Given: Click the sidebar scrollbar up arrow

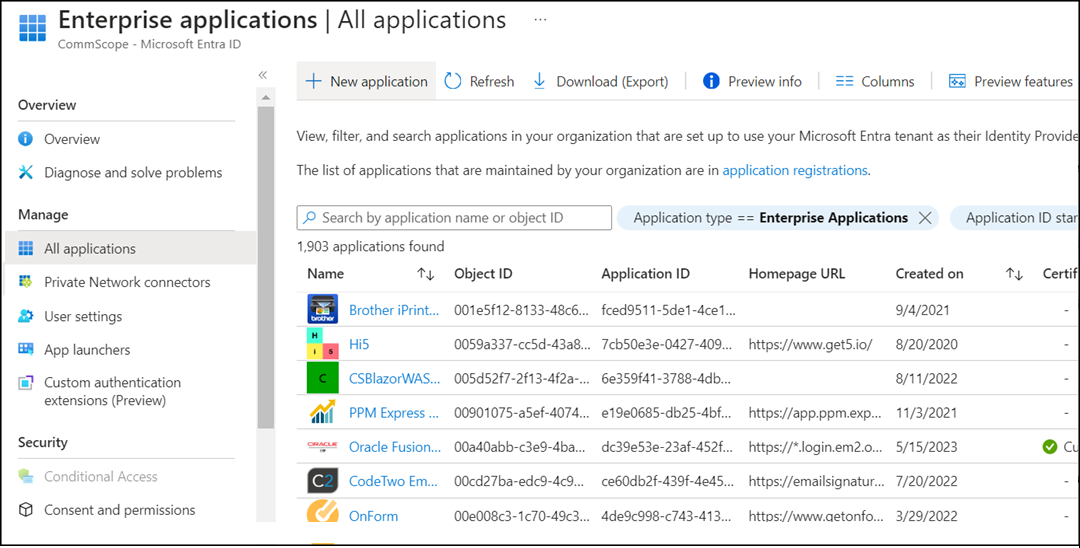Looking at the screenshot, I should (265, 98).
